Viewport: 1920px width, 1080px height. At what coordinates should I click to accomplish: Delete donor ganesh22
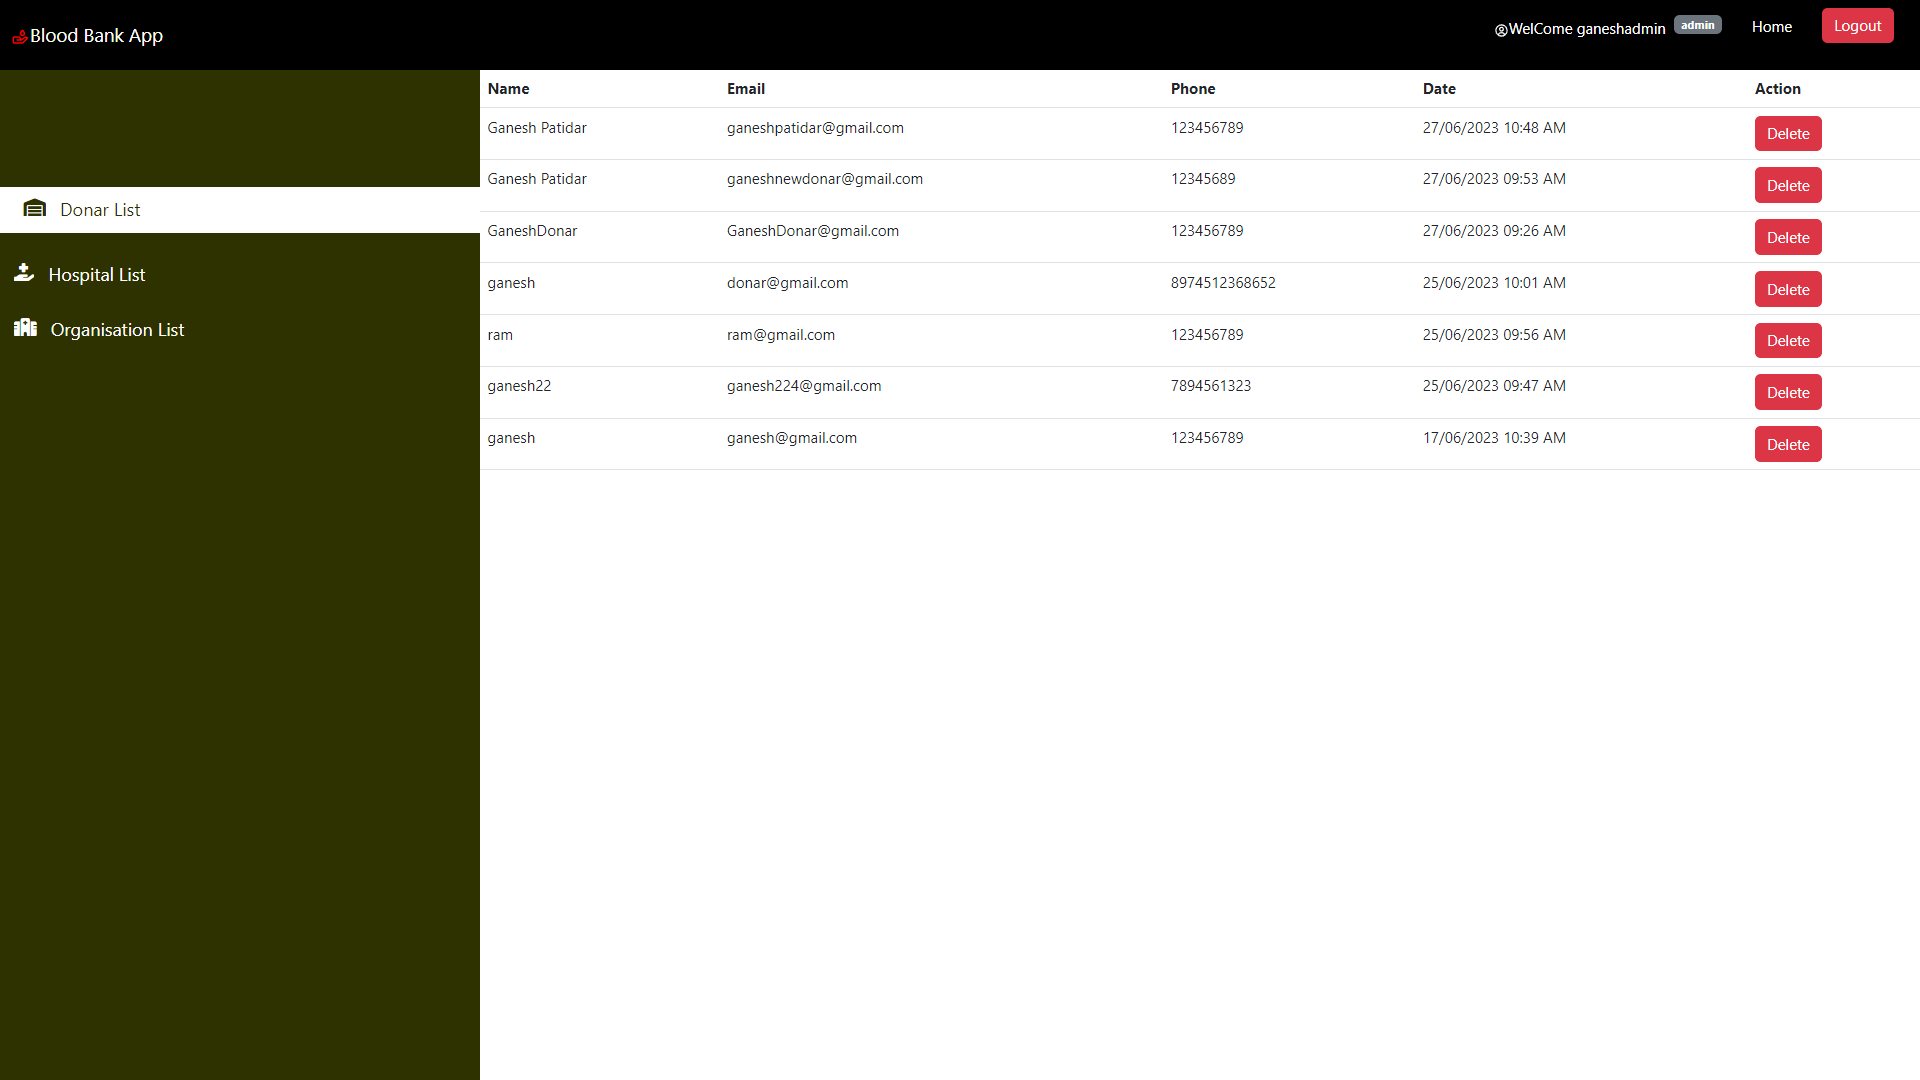click(1788, 392)
